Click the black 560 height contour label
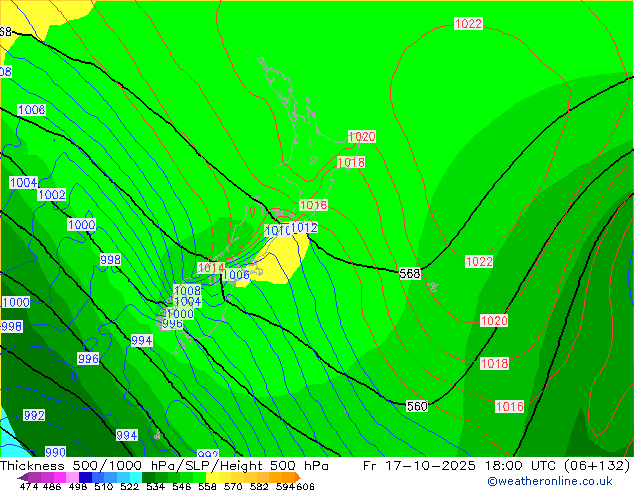Image resolution: width=634 pixels, height=490 pixels. pyautogui.click(x=417, y=406)
